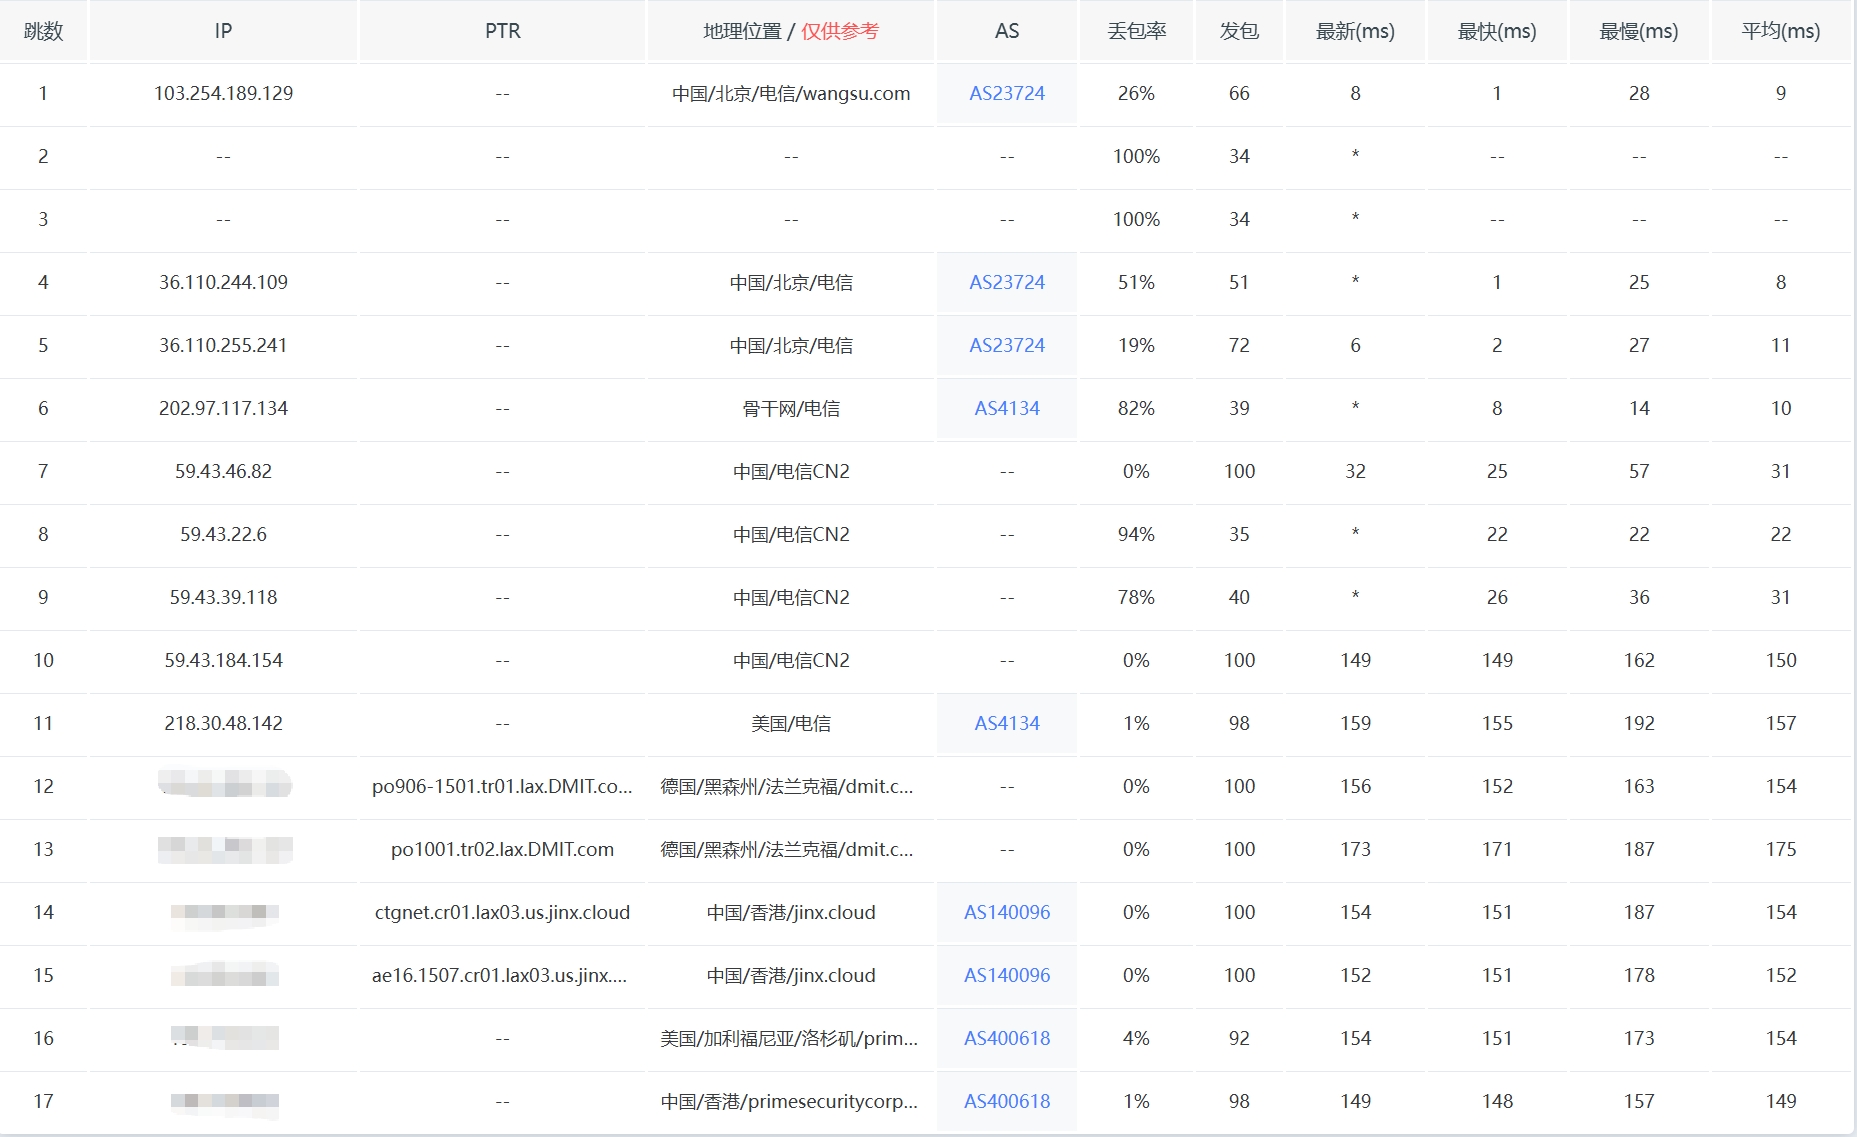Open AS23724 link in hop 1 row

(x=1007, y=93)
